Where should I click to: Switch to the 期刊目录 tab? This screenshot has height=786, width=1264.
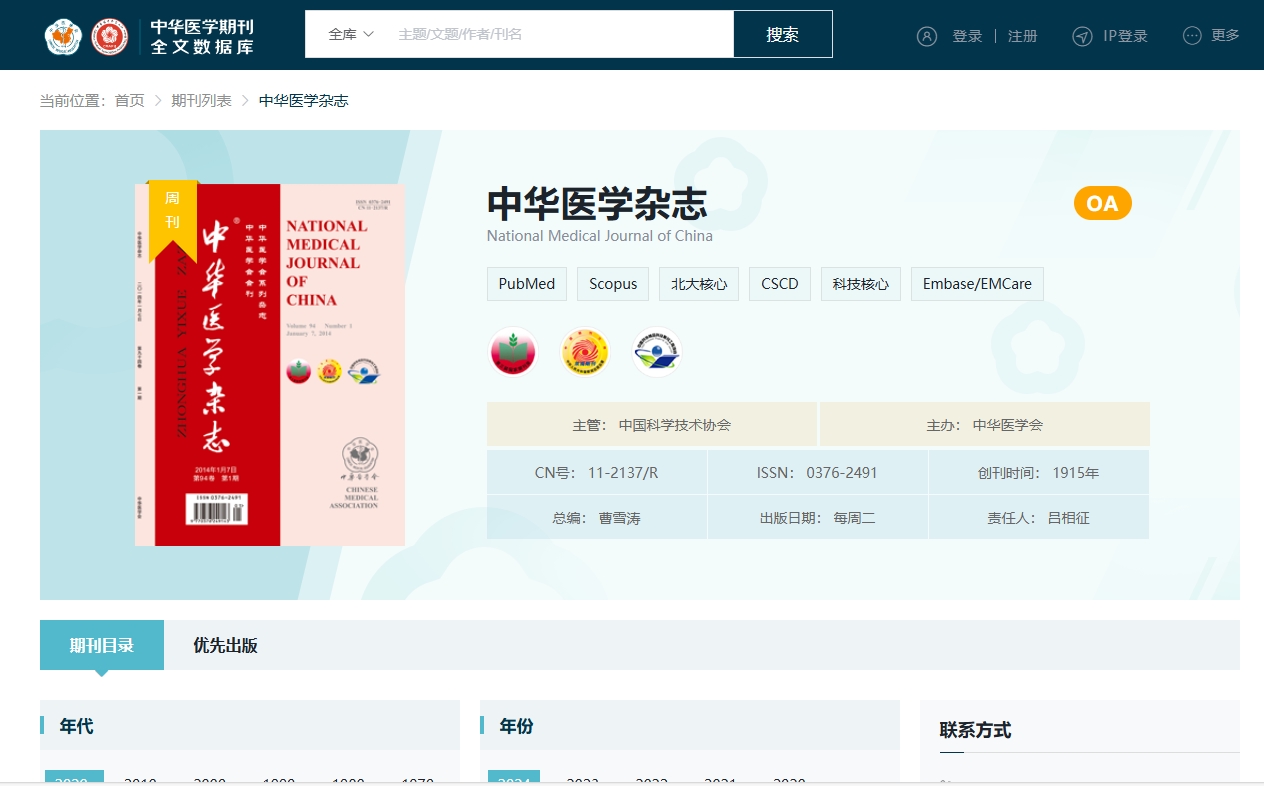coord(102,645)
